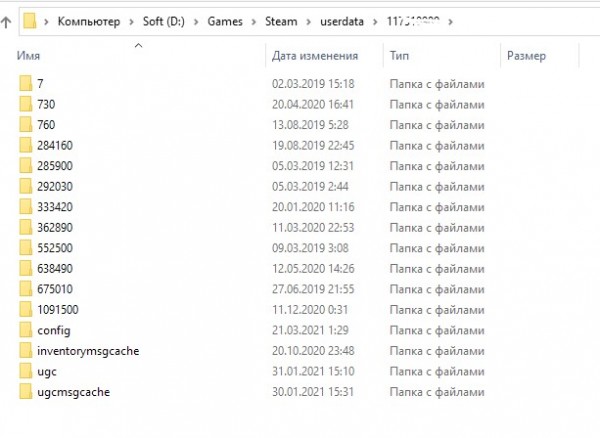Click date 11.12.2020 0:31
This screenshot has height=438, width=600.
click(x=310, y=309)
